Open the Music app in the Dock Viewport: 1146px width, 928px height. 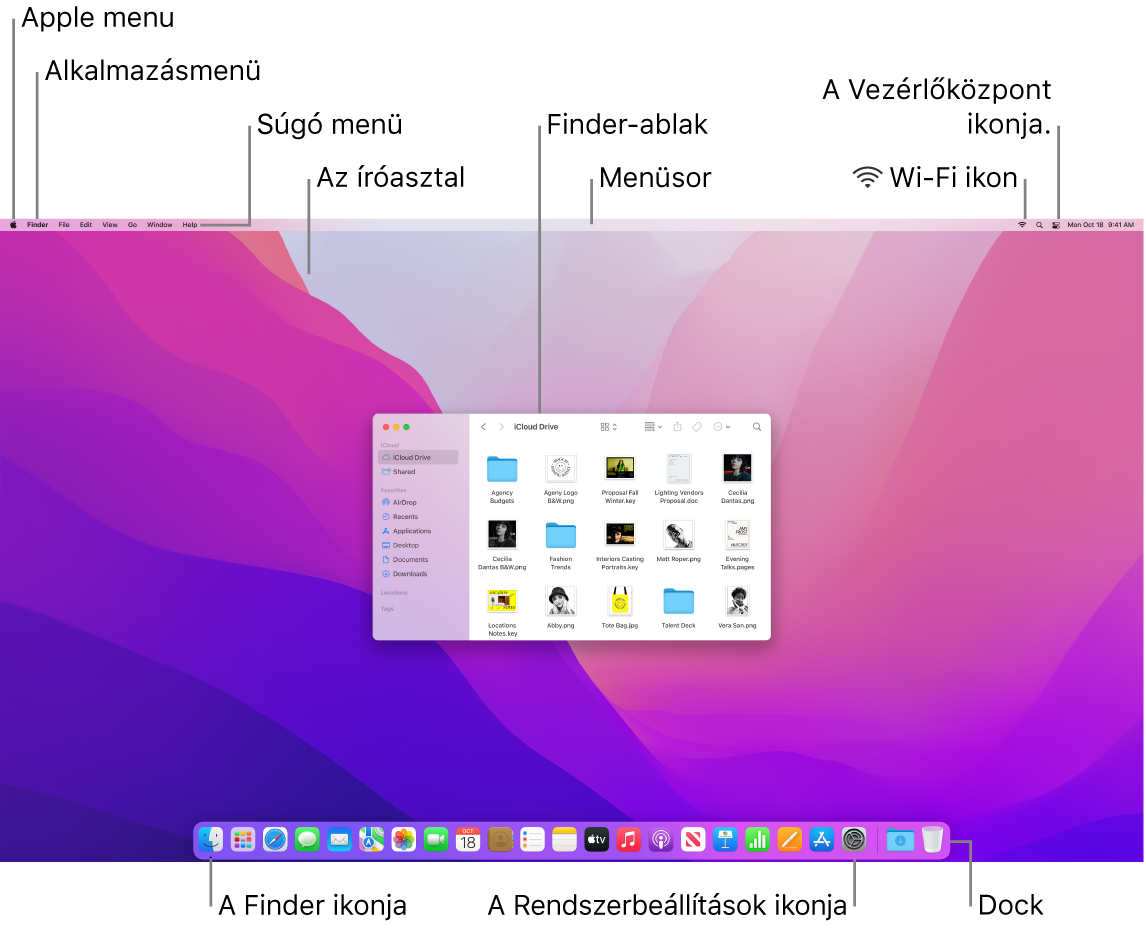coord(629,840)
